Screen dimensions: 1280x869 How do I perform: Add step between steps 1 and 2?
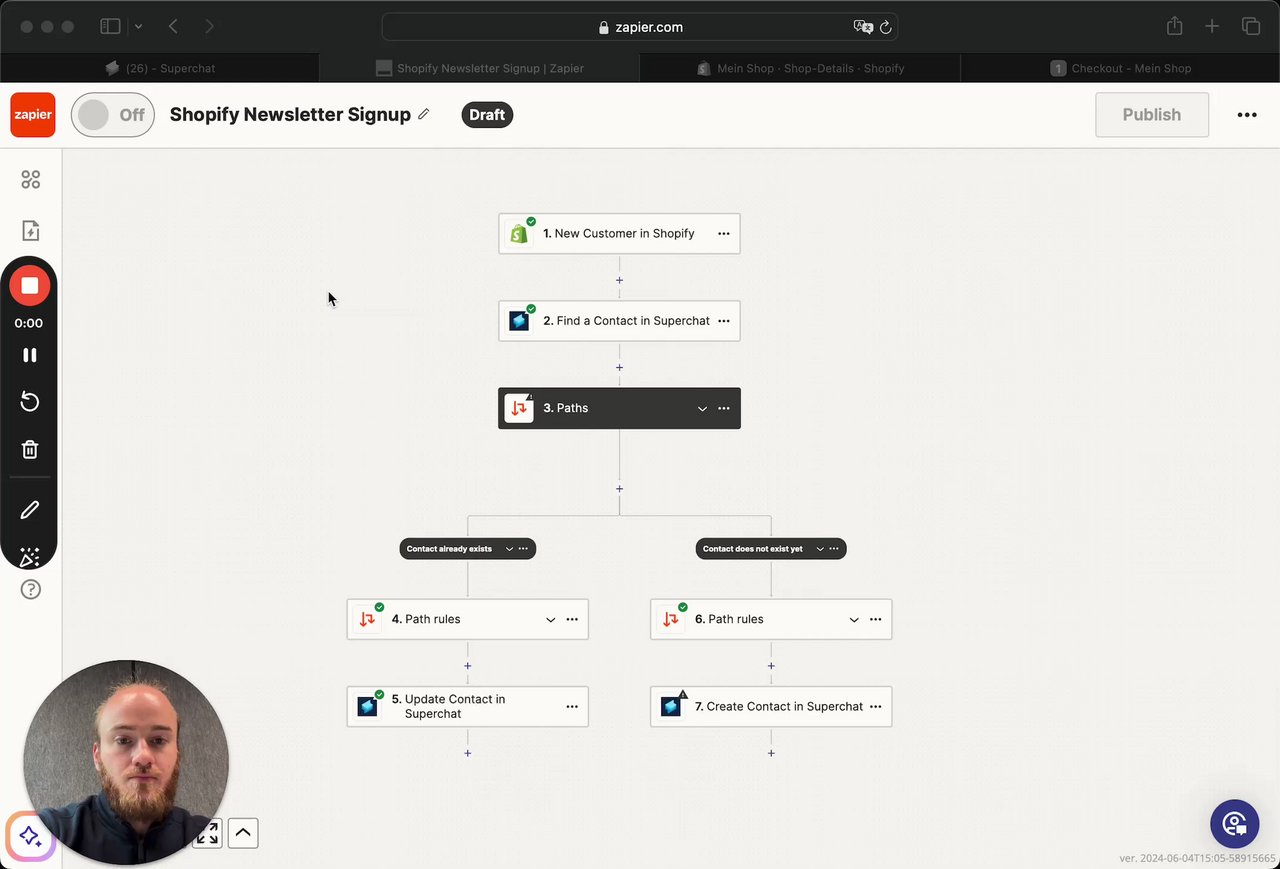(620, 281)
